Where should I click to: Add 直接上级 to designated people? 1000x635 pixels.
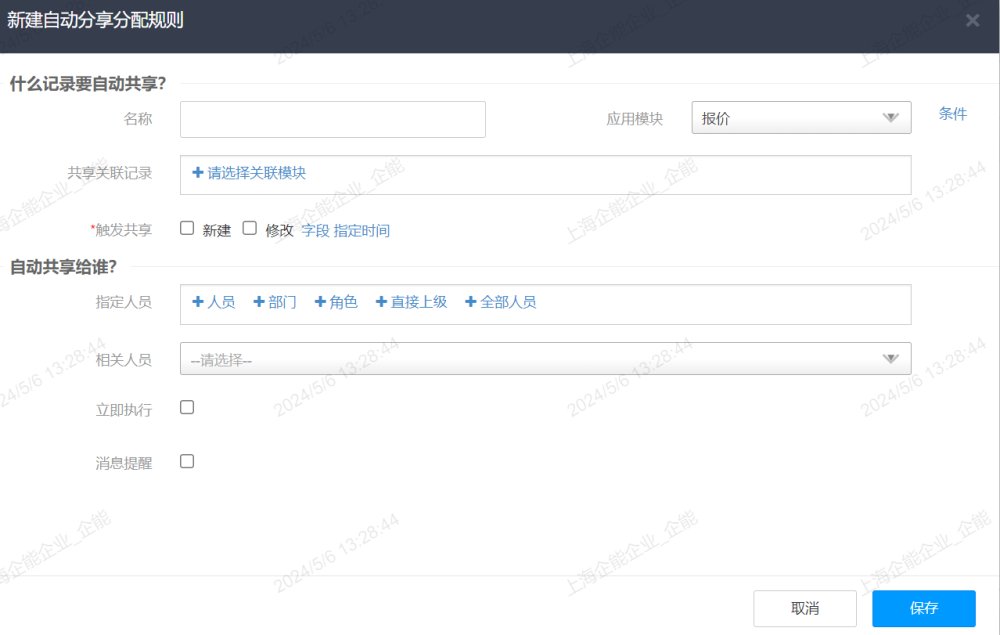pos(411,302)
